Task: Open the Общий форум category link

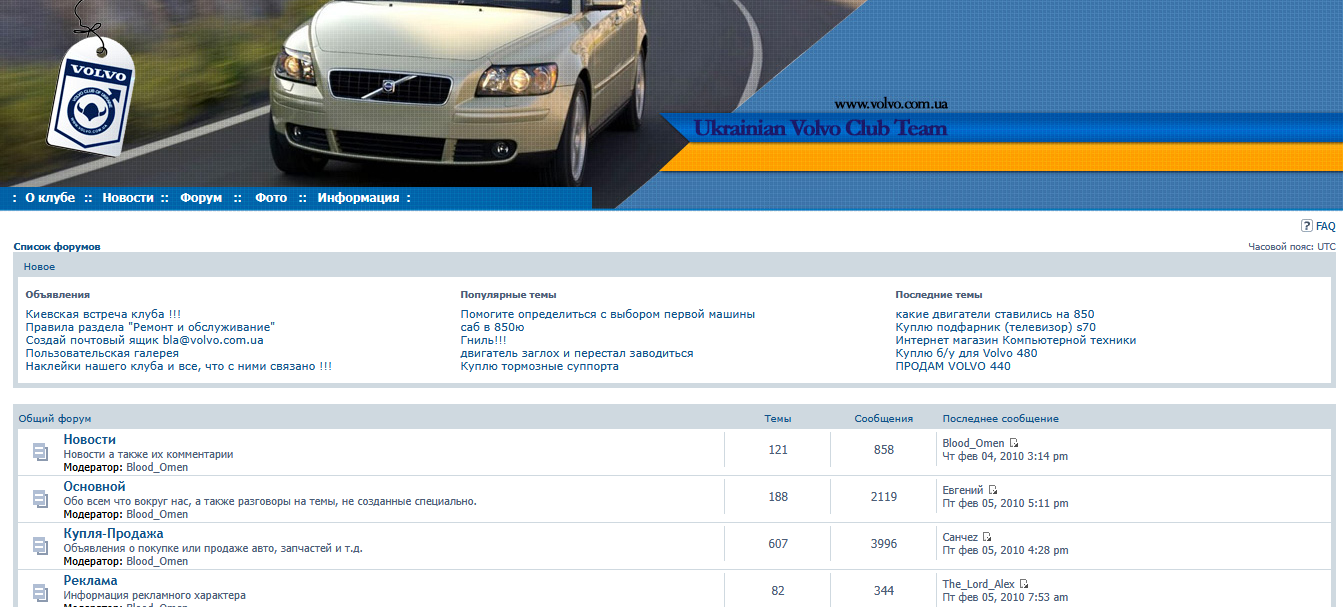Action: coord(55,418)
